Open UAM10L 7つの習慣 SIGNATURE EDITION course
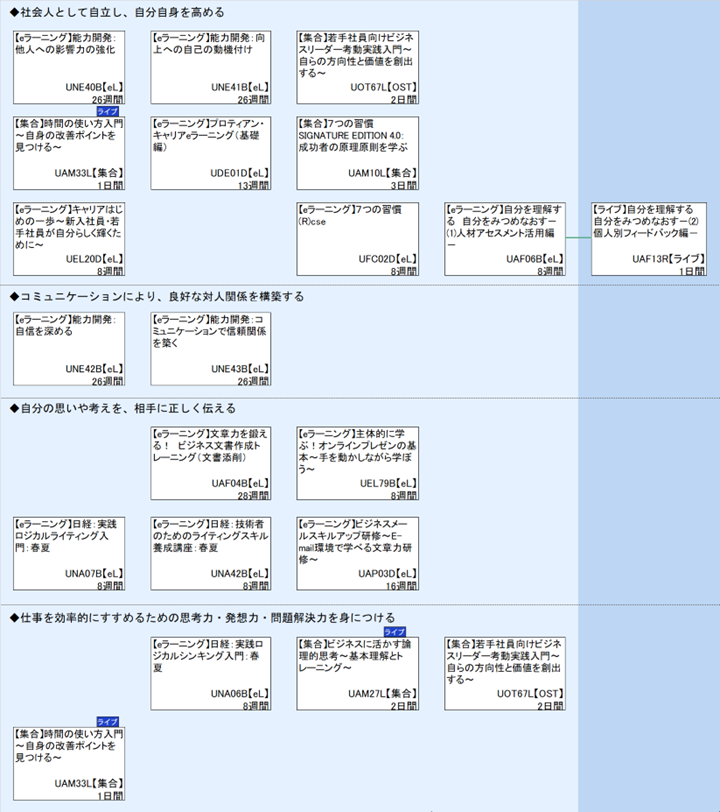 357,153
